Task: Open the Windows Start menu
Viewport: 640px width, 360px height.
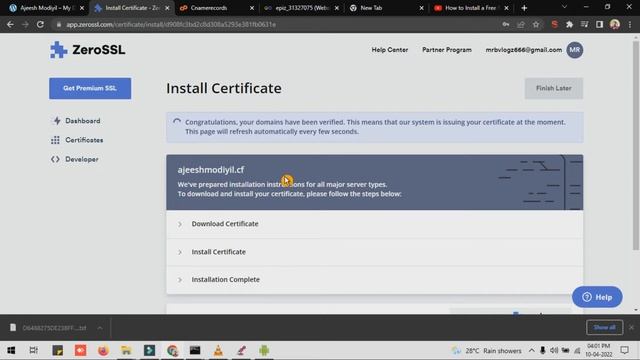Action: tap(11, 350)
